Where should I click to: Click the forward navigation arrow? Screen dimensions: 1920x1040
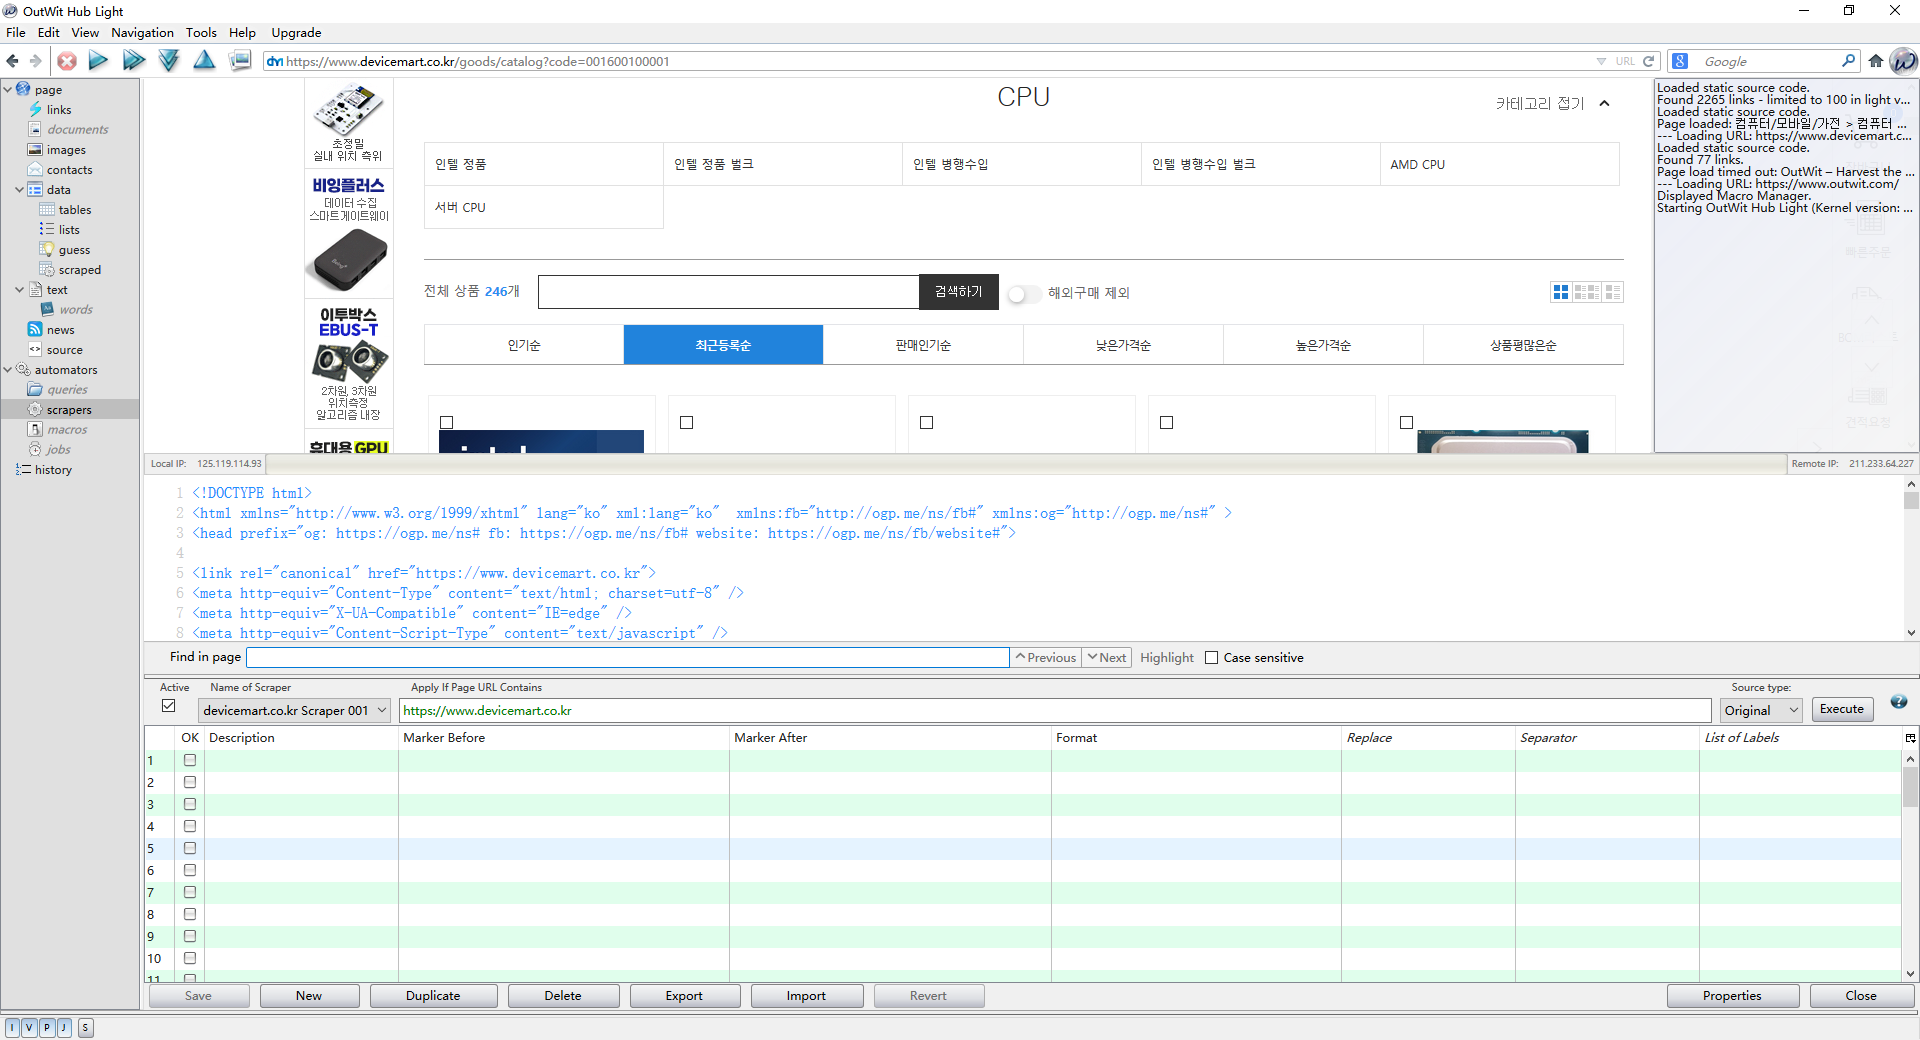point(36,61)
